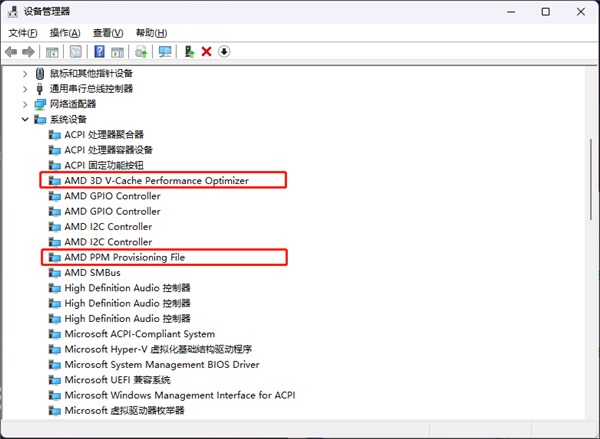
Task: Click the vertical scrollbar thumb of device list
Action: click(x=591, y=179)
